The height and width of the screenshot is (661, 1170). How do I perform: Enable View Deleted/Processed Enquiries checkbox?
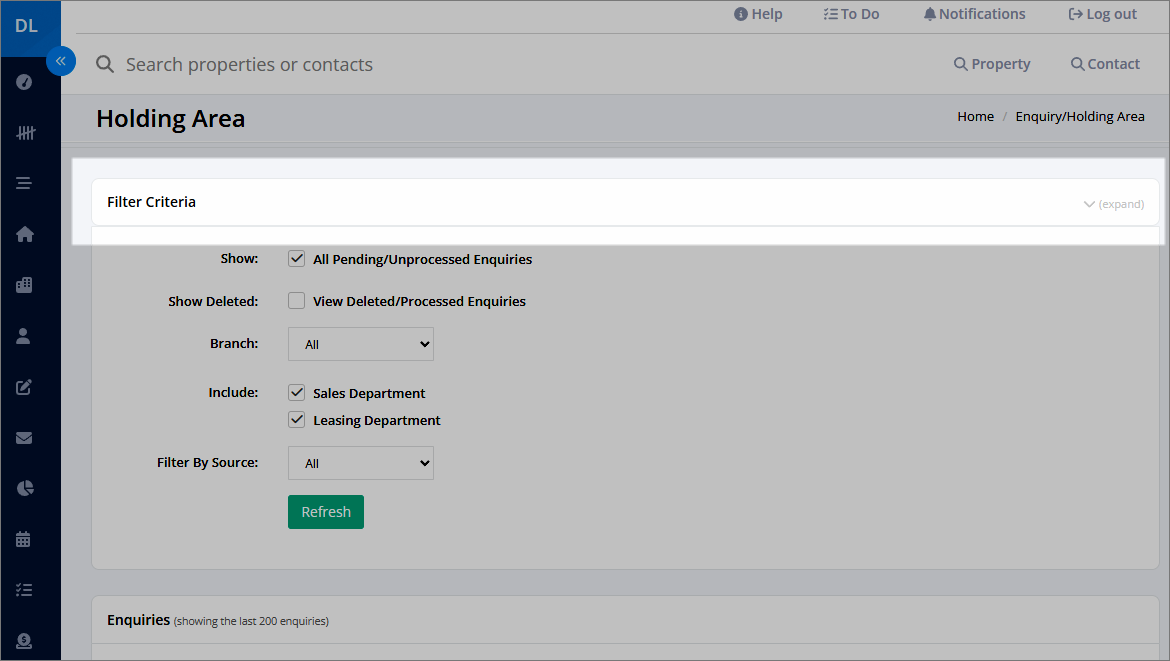pos(296,301)
